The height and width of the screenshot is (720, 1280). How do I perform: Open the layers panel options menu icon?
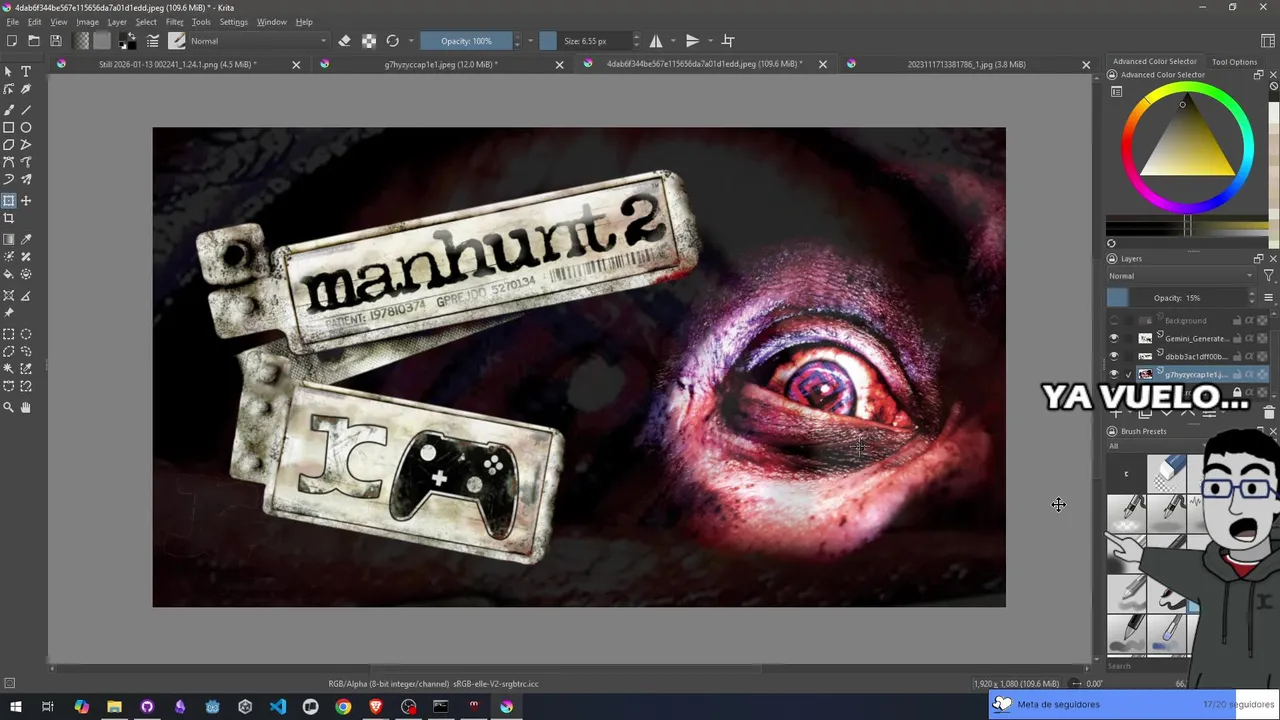(x=1269, y=298)
